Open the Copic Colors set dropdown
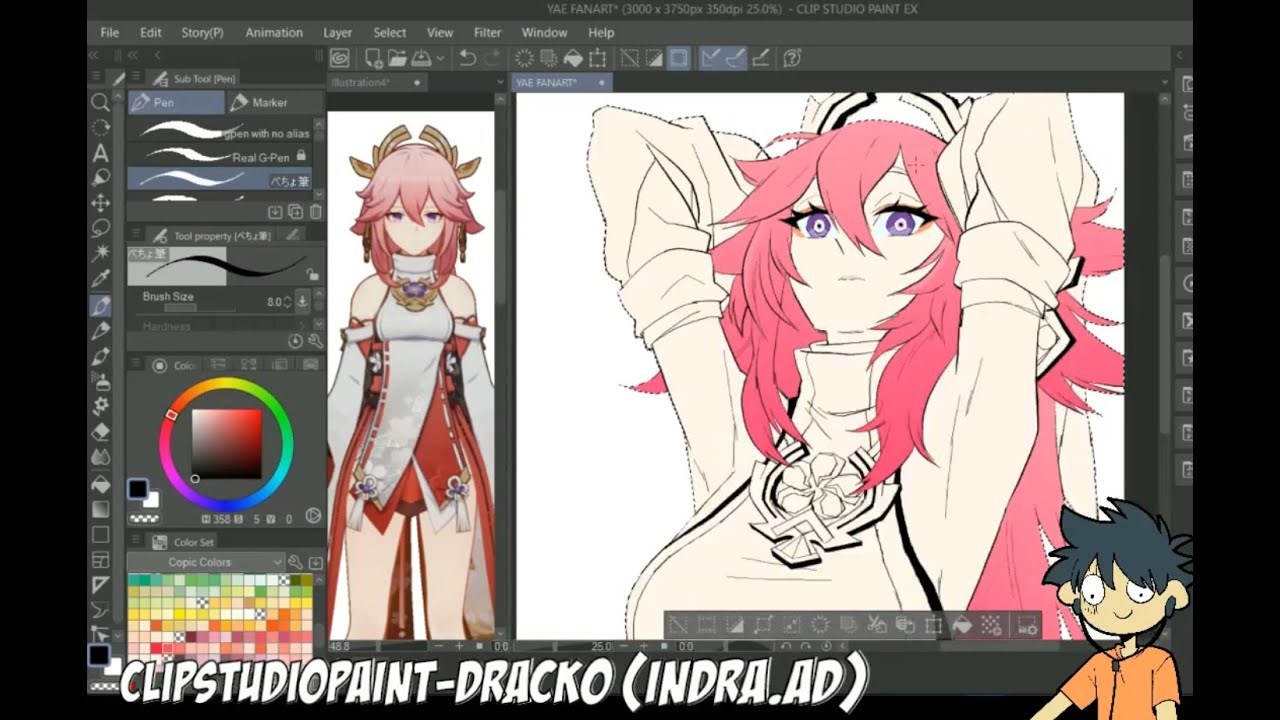The height and width of the screenshot is (720, 1280). coord(206,562)
